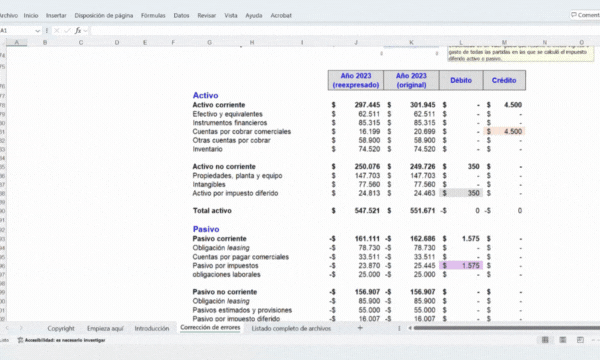This screenshot has height=360, width=600.
Task: Add a new sheet with plus icon
Action: (x=360, y=328)
